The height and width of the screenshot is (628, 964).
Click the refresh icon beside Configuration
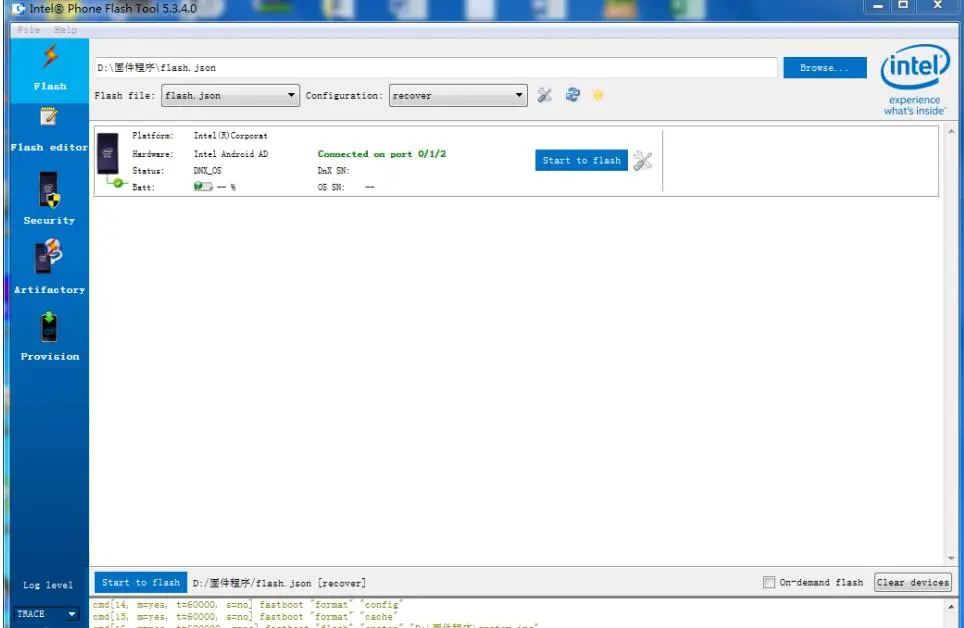click(572, 95)
